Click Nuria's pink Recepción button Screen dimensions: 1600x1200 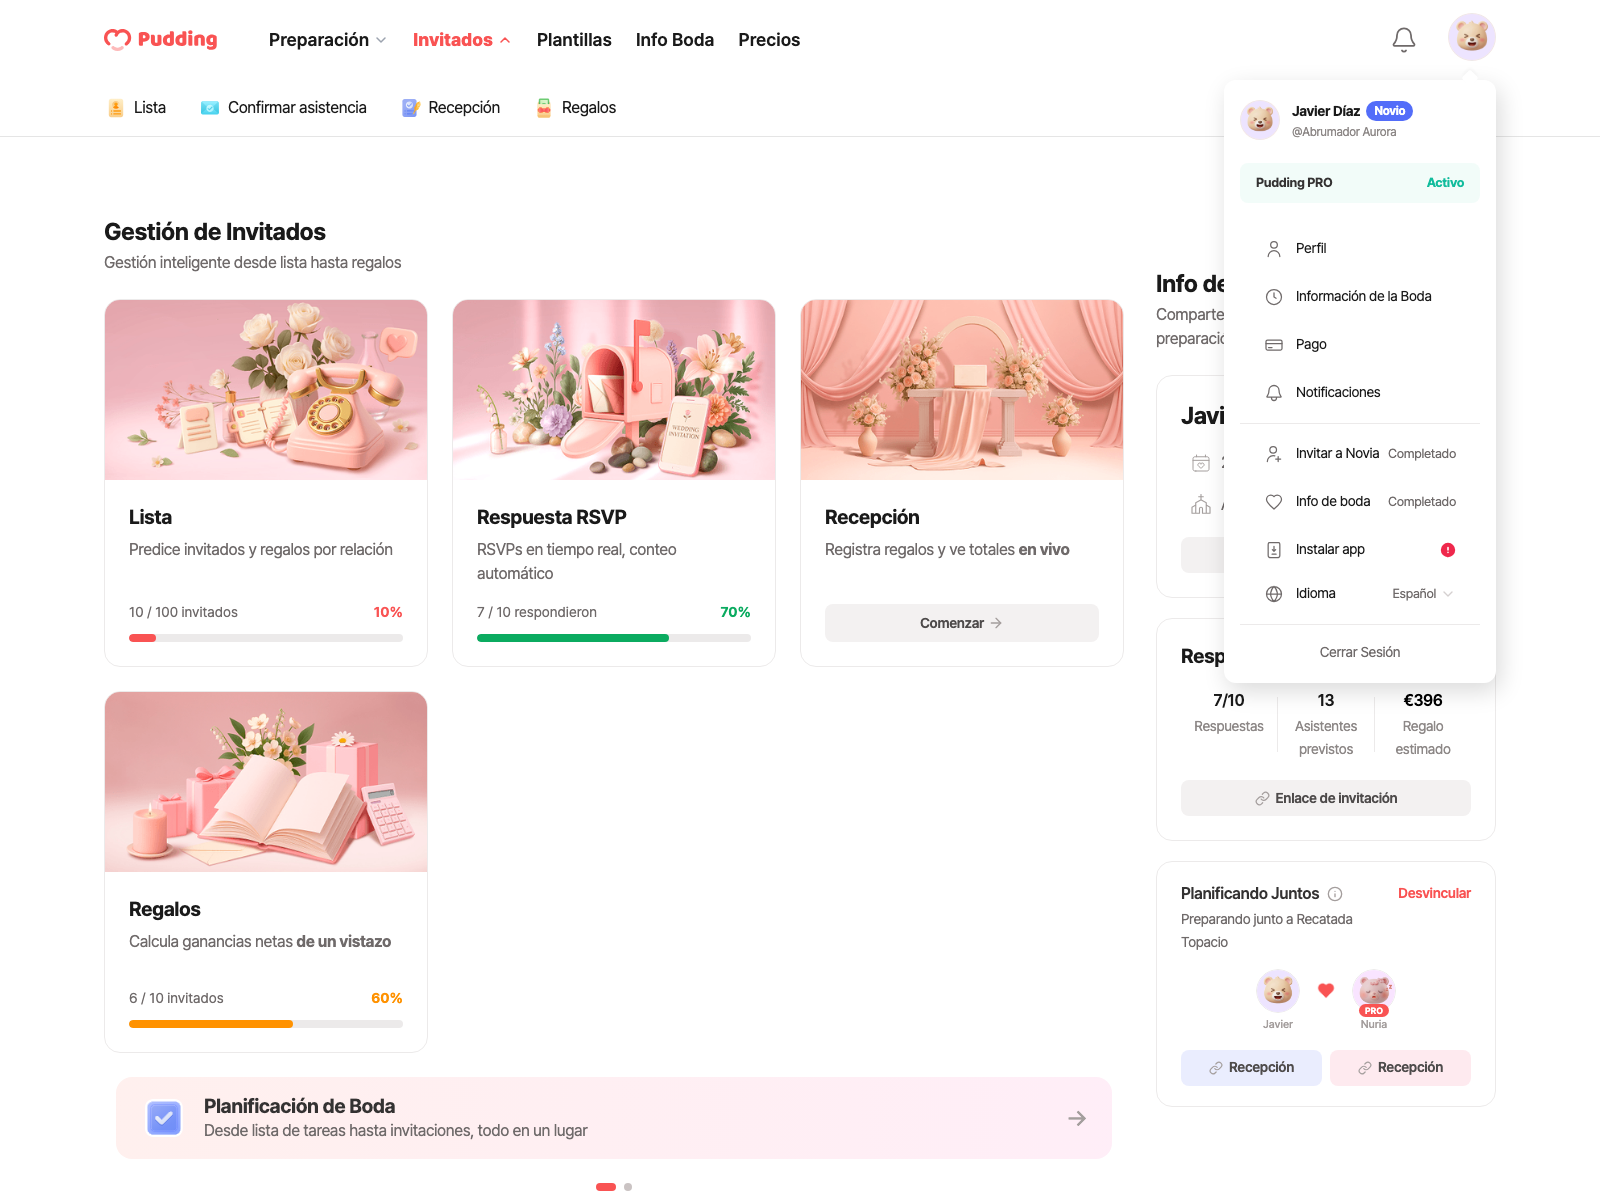[x=1400, y=1068]
